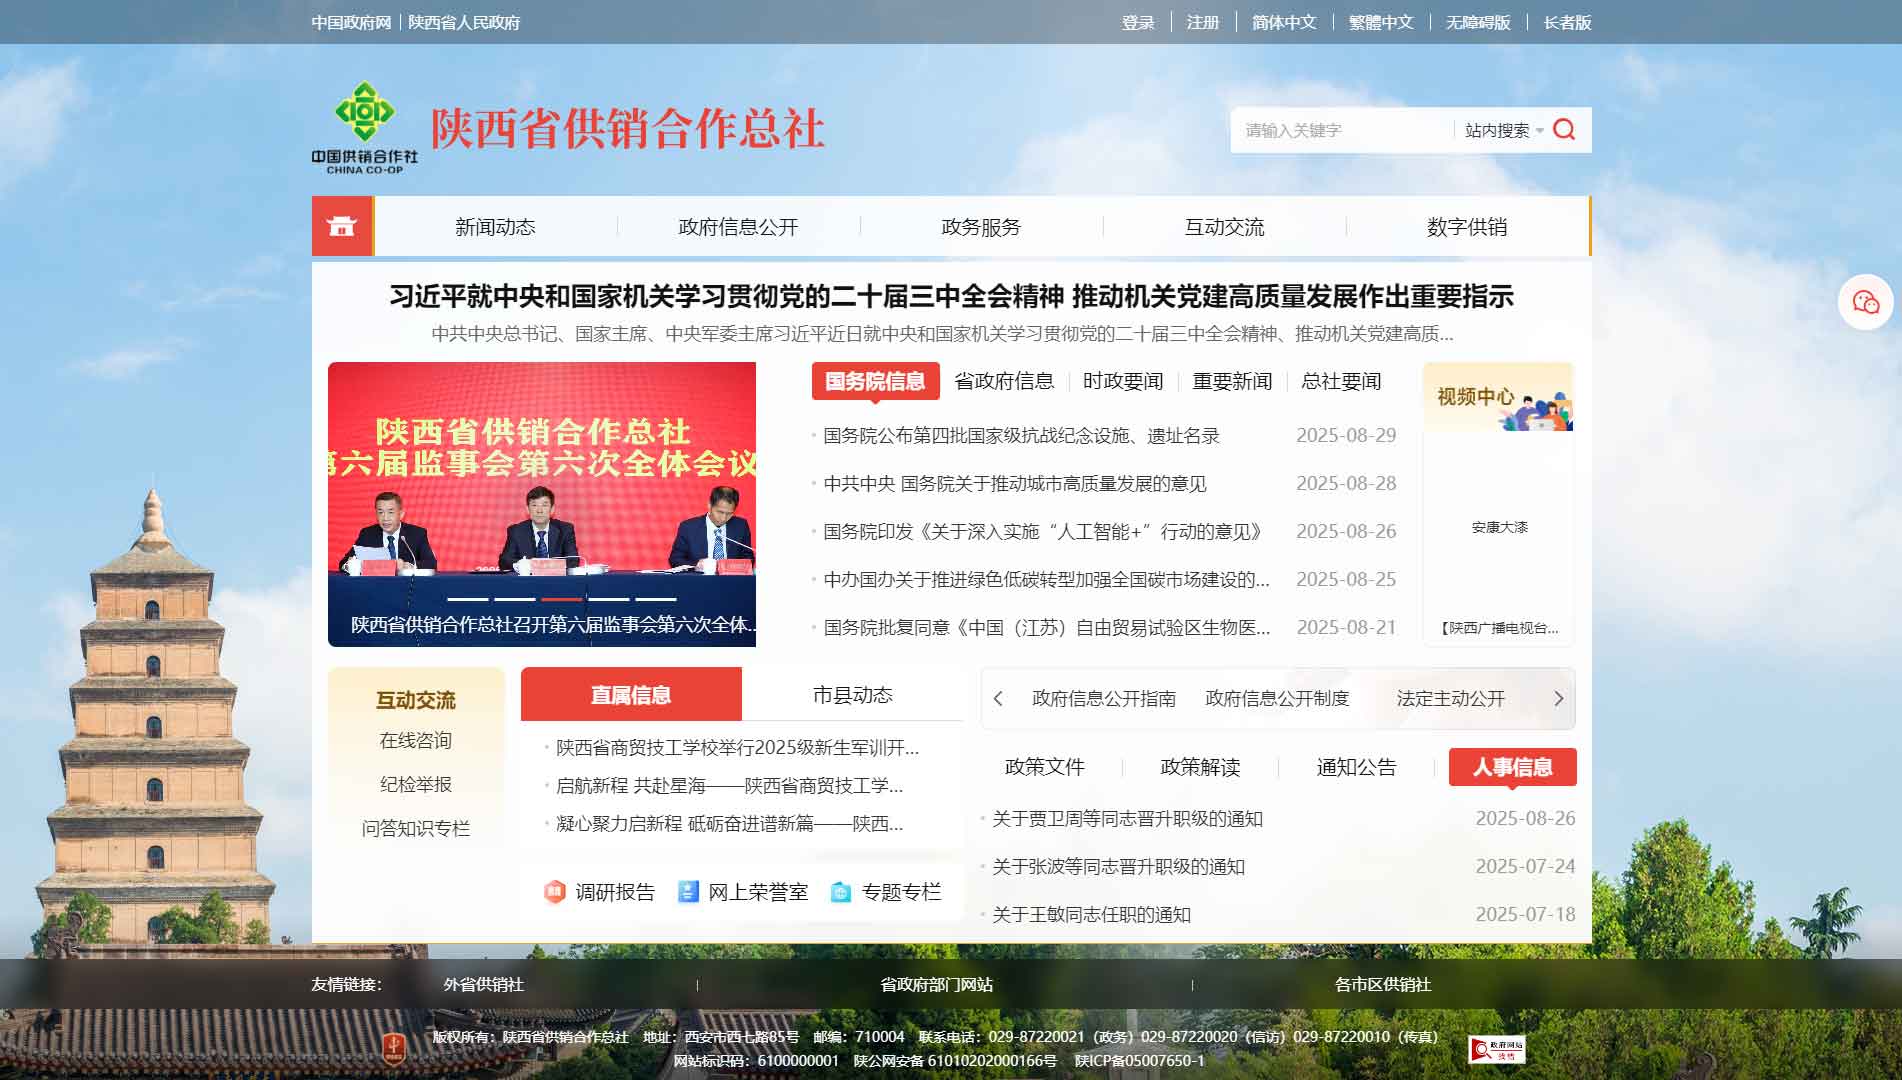1902x1080 pixels.
Task: Click the 政府网站找错 badge icon
Action: pos(1496,1049)
